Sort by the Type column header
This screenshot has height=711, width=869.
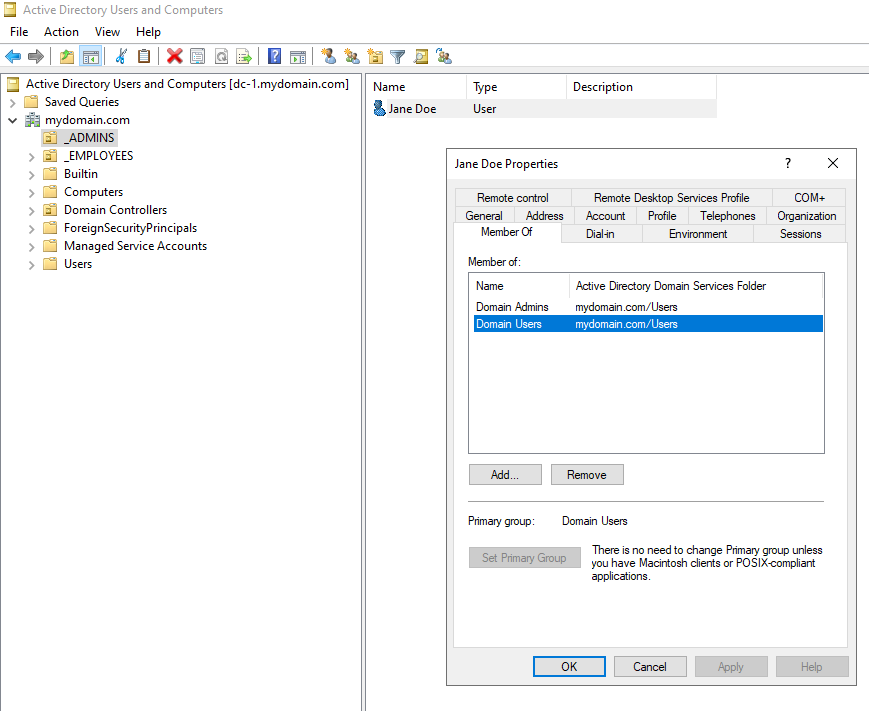tap(516, 87)
